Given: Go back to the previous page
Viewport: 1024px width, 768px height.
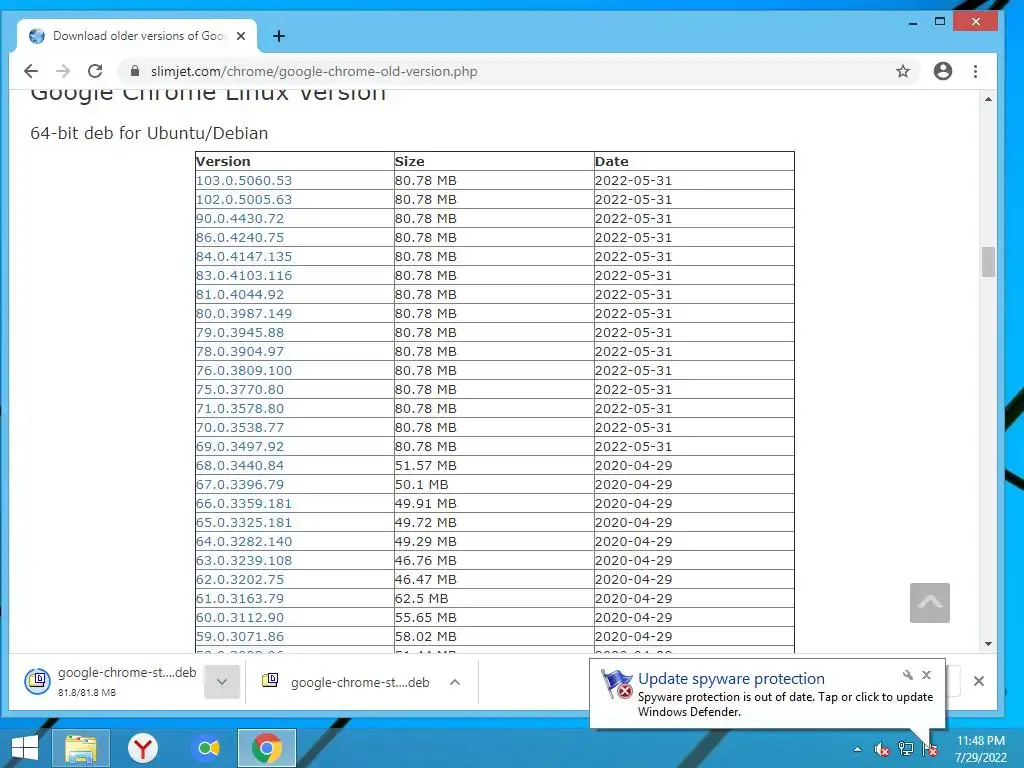Looking at the screenshot, I should (x=31, y=71).
